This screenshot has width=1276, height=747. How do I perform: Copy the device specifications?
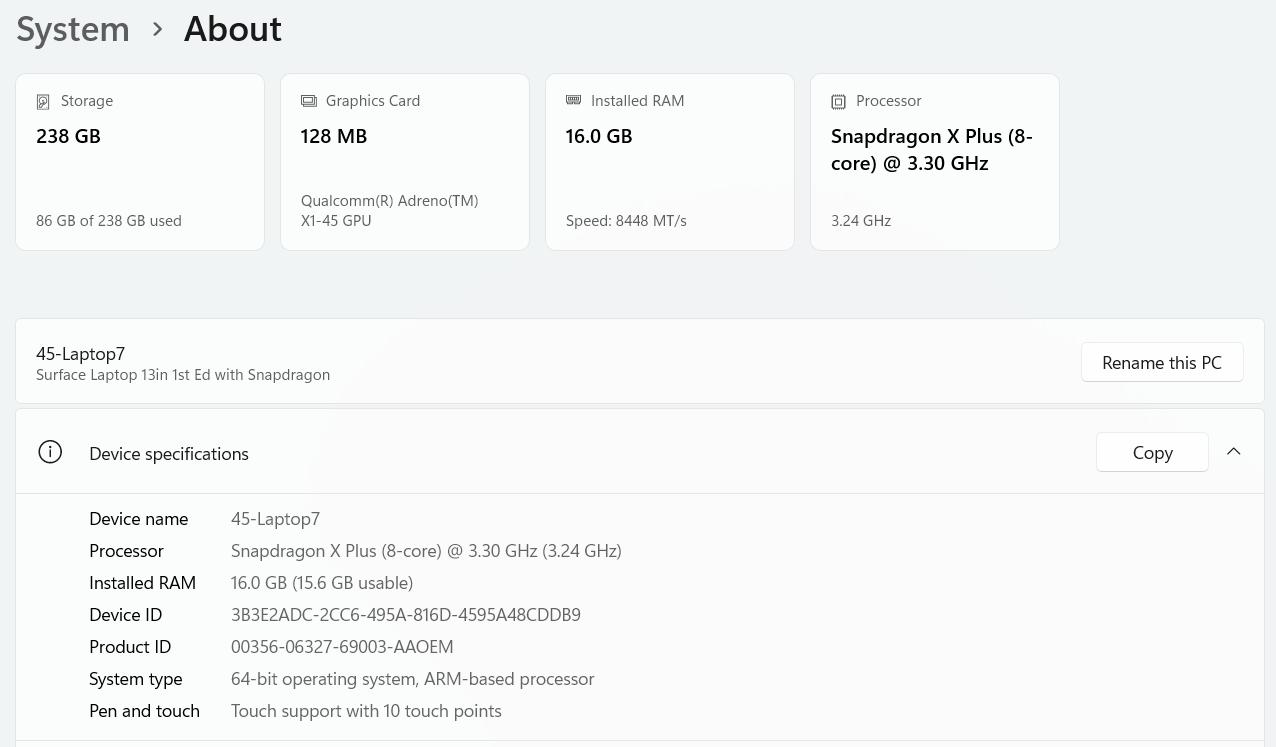[1152, 453]
